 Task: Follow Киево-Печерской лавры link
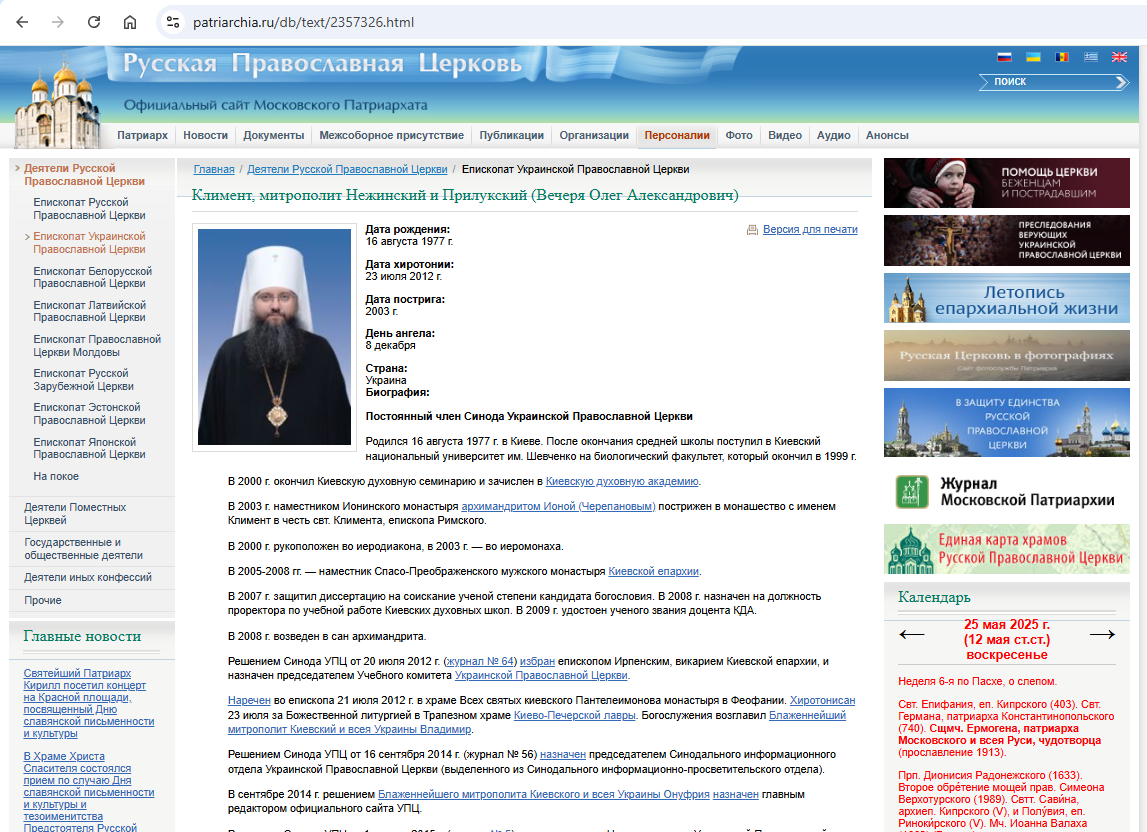point(574,716)
